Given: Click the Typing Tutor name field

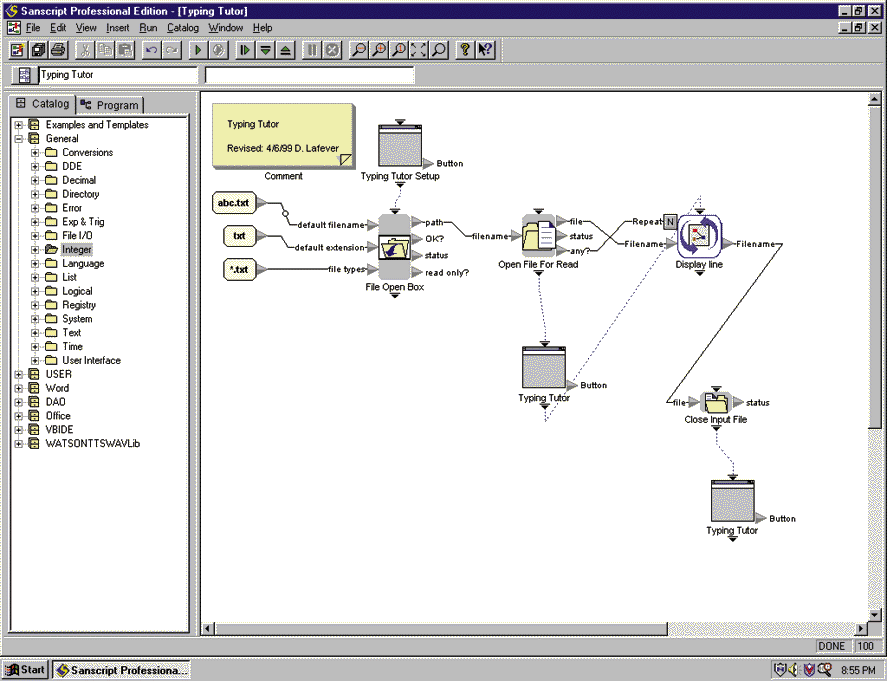Looking at the screenshot, I should point(117,75).
